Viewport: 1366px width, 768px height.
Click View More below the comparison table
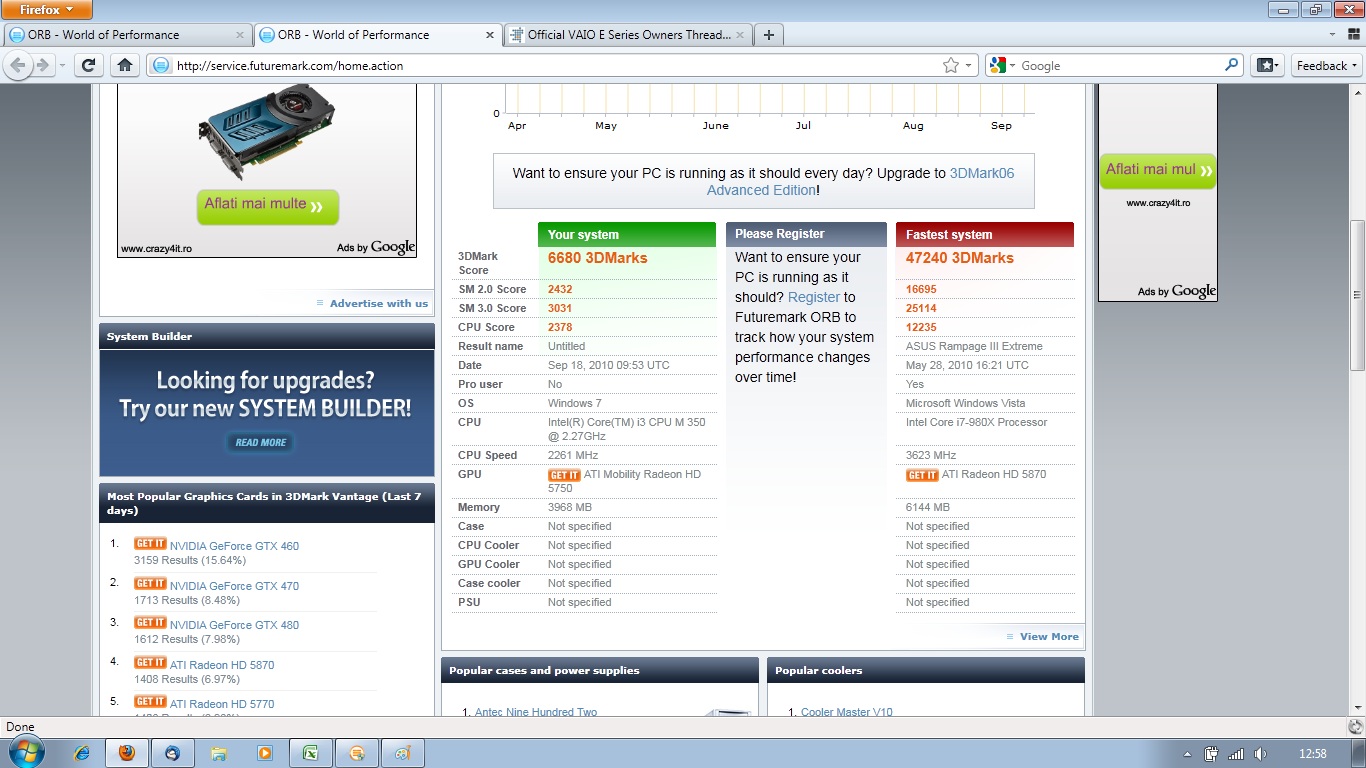pyautogui.click(x=1049, y=636)
